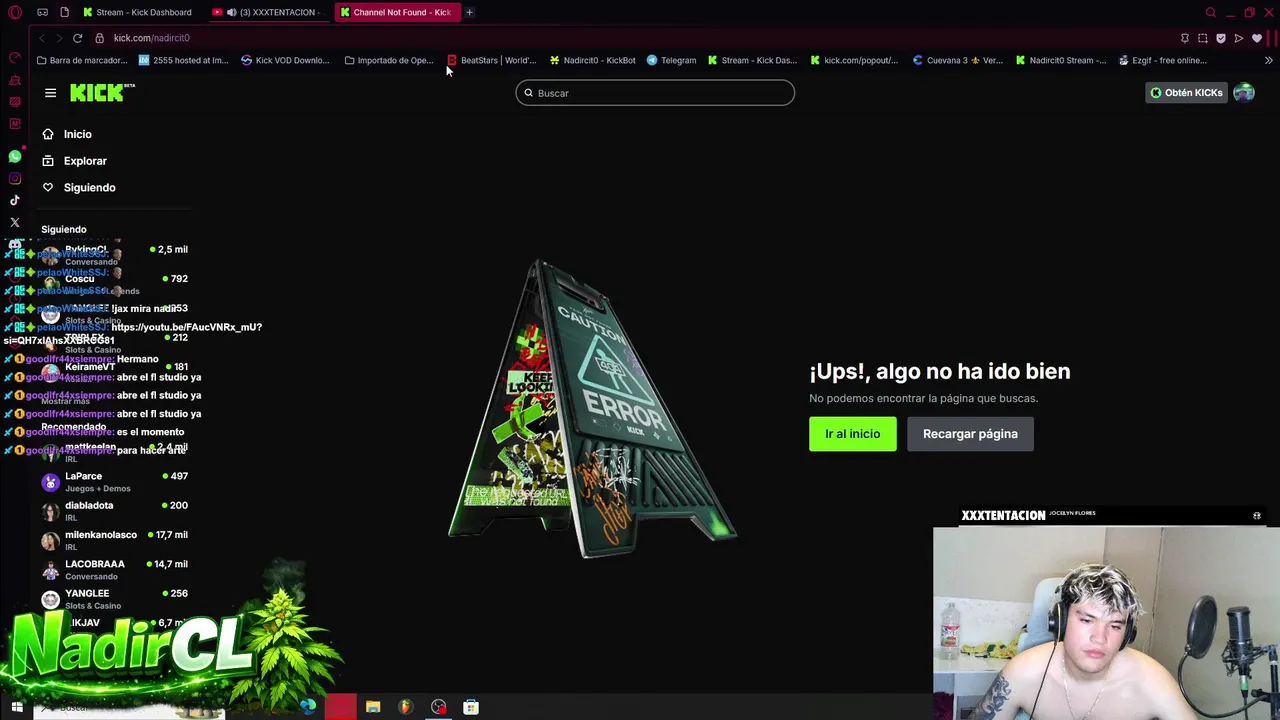
Task: Click the heart bookmark icon in toolbar
Action: 1257,38
